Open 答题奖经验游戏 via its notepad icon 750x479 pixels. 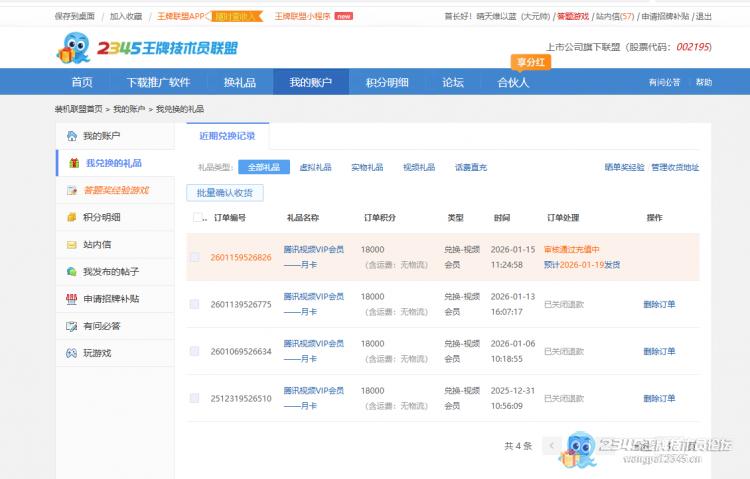71,190
